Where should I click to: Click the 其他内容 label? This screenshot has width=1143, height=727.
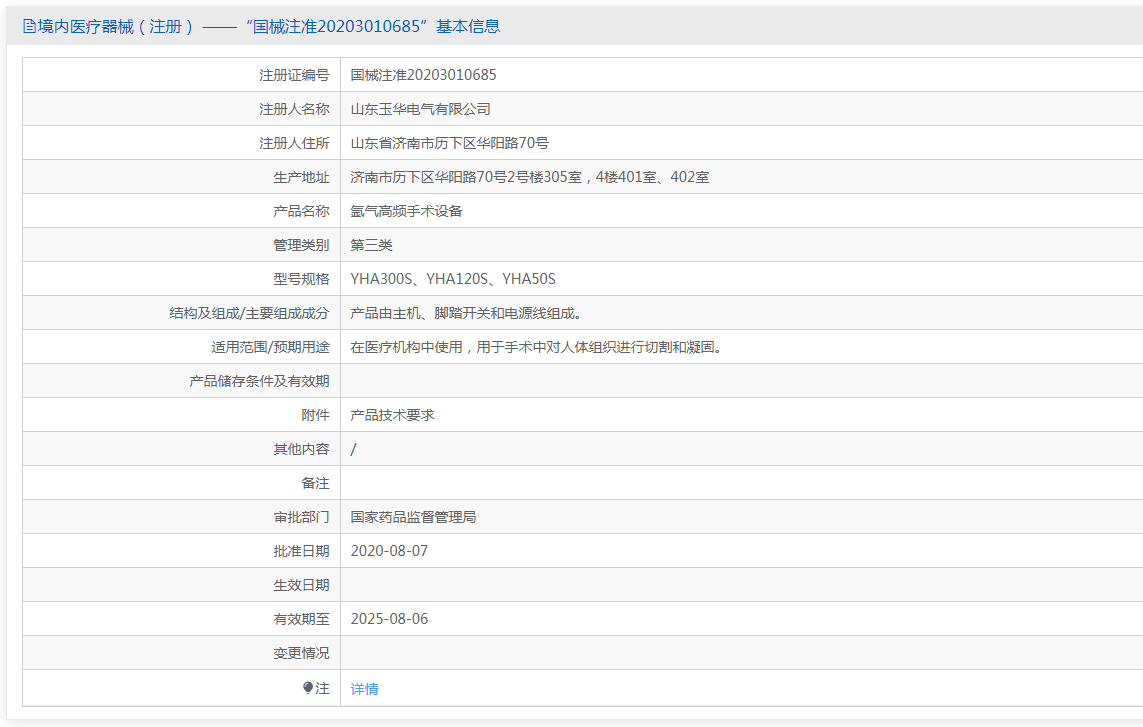pyautogui.click(x=301, y=449)
